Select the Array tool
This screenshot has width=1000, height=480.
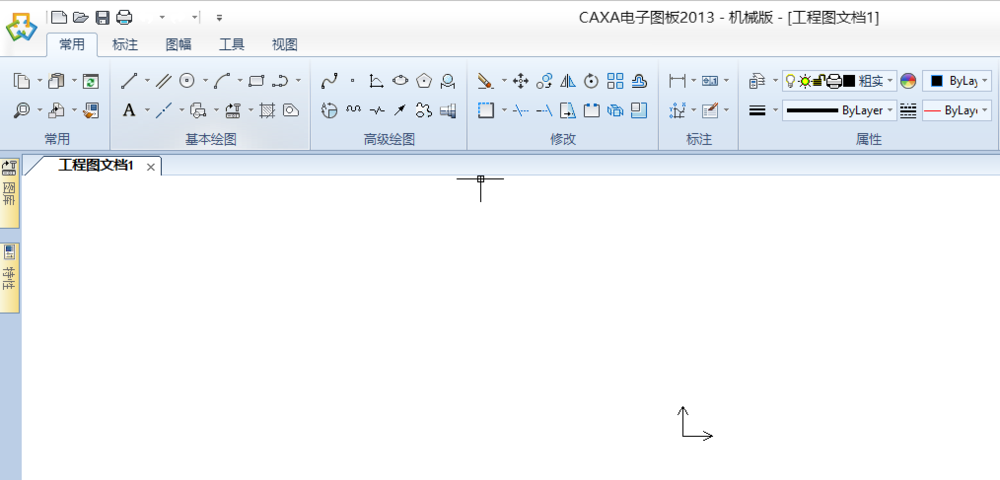pyautogui.click(x=615, y=81)
